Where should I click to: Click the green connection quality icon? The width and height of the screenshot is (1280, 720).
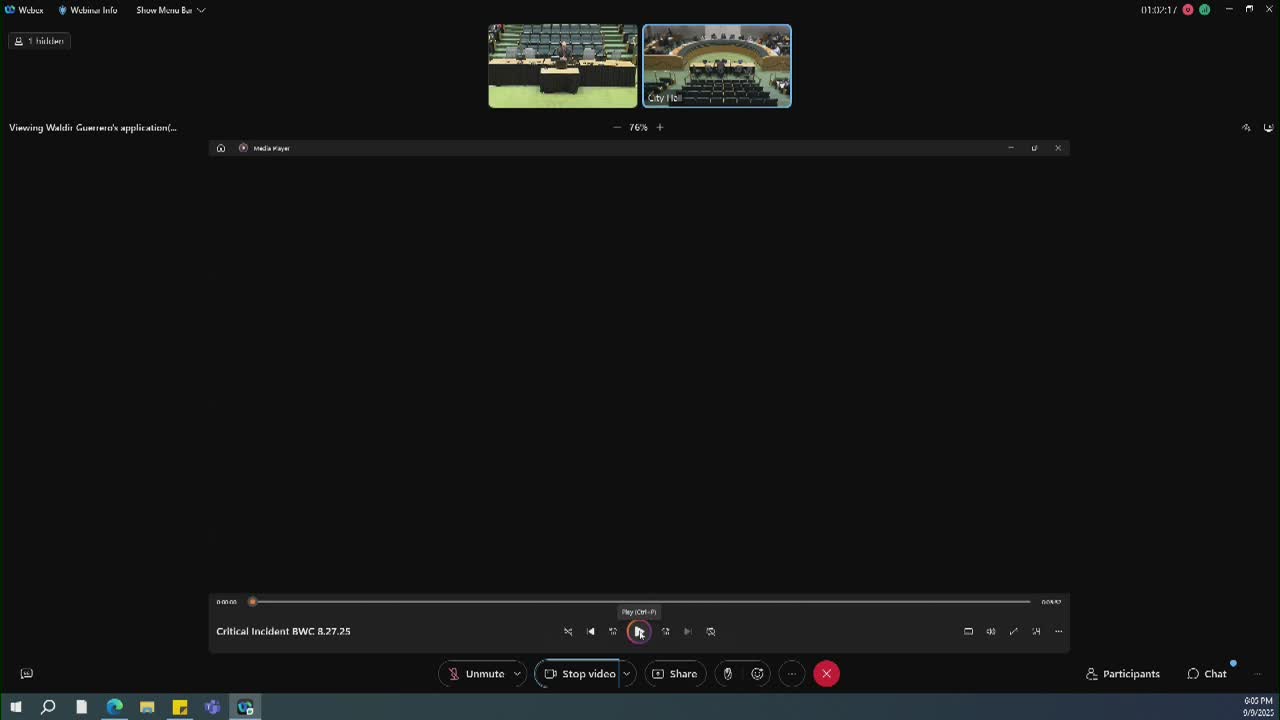pyautogui.click(x=1204, y=10)
